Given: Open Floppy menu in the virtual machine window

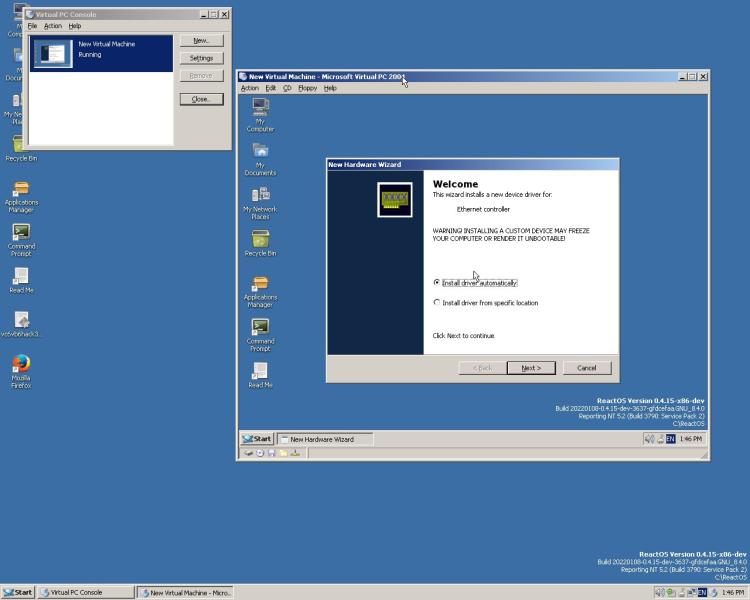Looking at the screenshot, I should point(308,88).
